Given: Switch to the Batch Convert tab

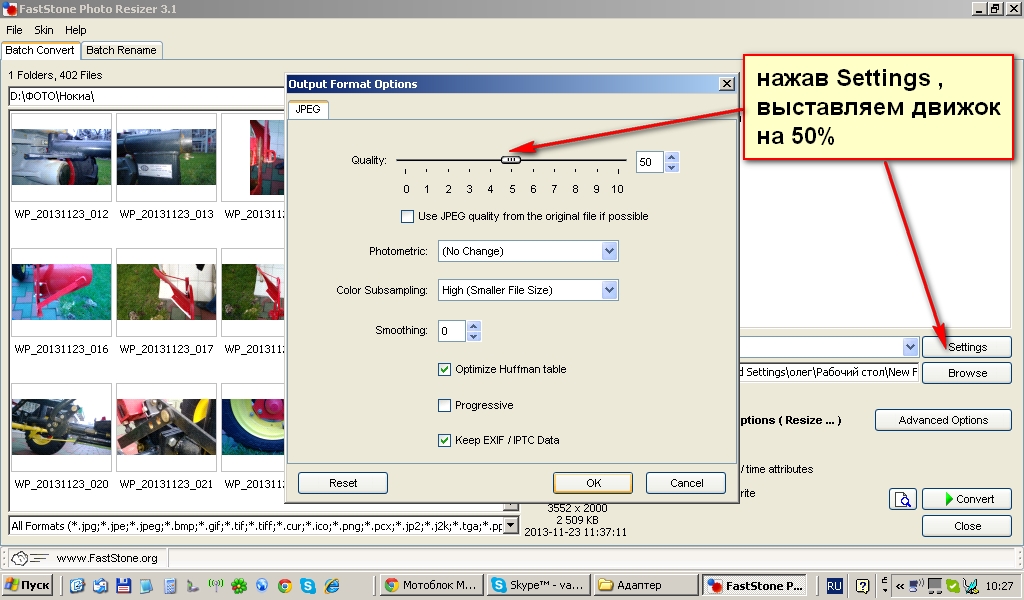Looking at the screenshot, I should click(40, 50).
